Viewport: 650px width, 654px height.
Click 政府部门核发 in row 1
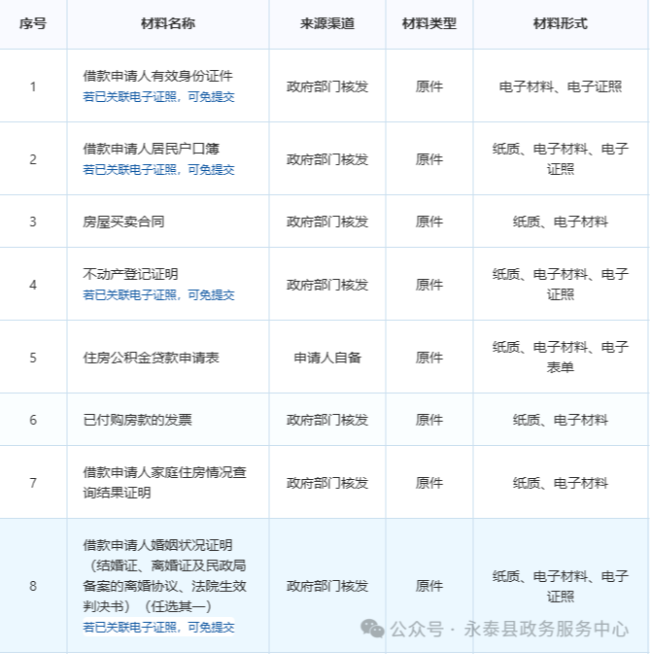point(327,86)
